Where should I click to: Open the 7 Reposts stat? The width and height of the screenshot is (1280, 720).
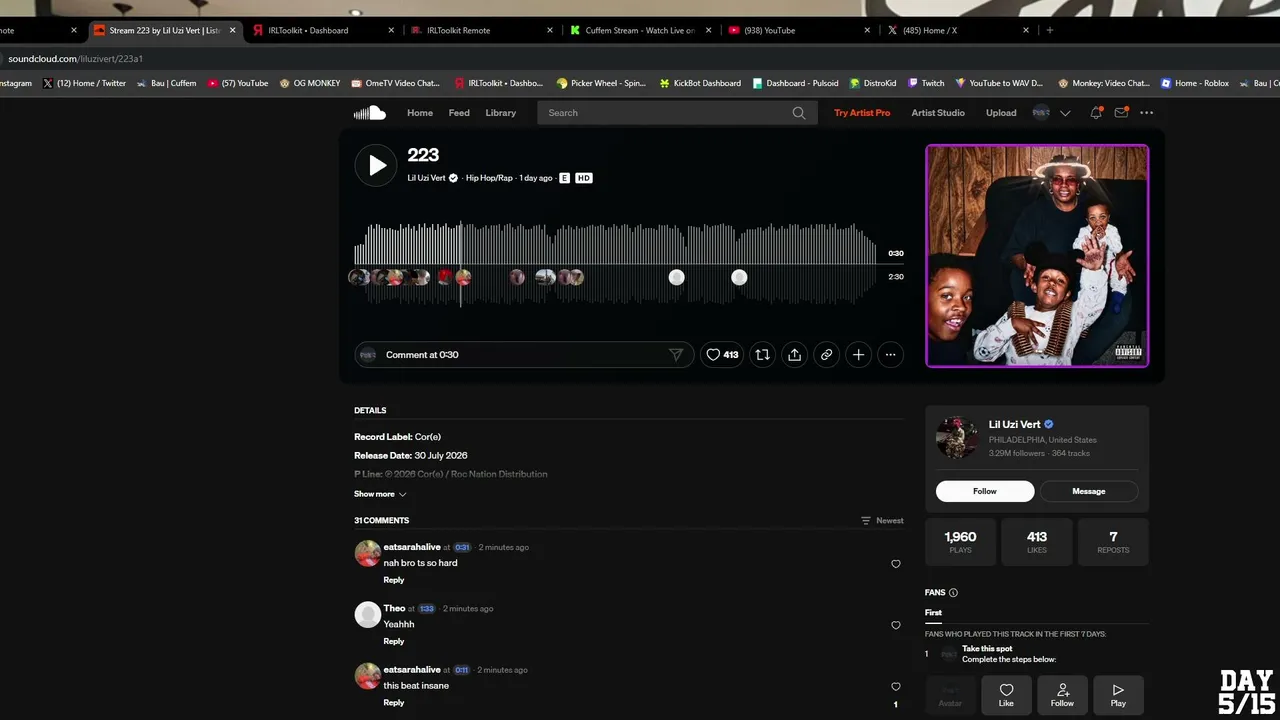(1113, 542)
